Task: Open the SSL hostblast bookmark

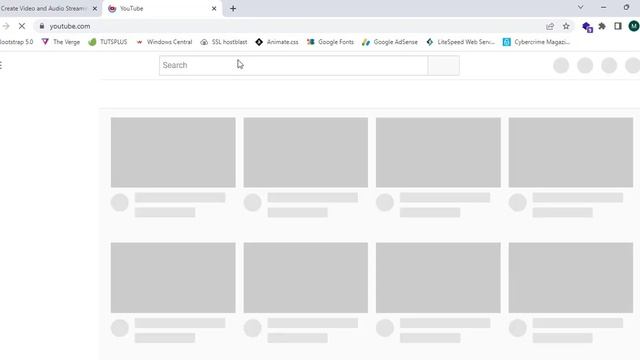Action: [224, 42]
